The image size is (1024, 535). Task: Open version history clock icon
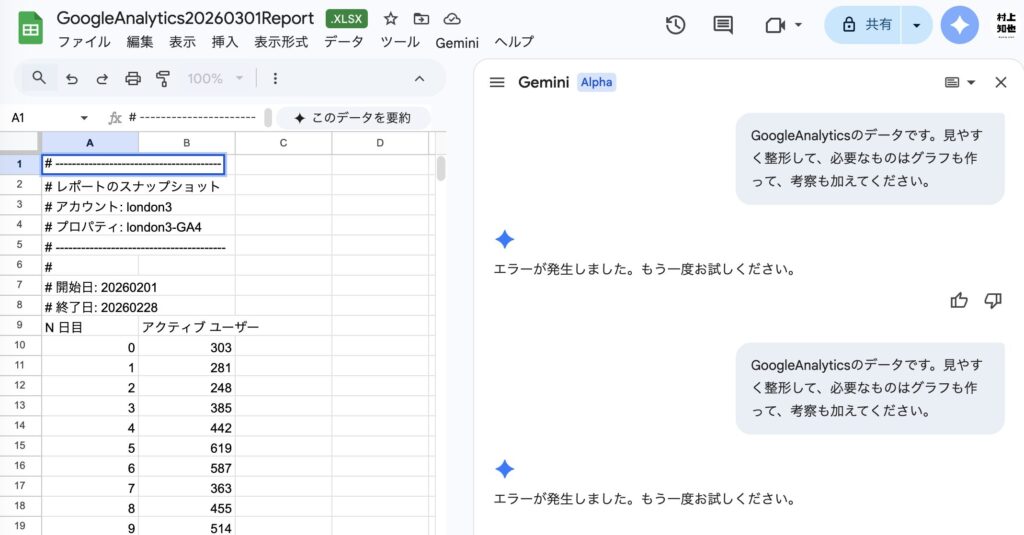[x=675, y=25]
